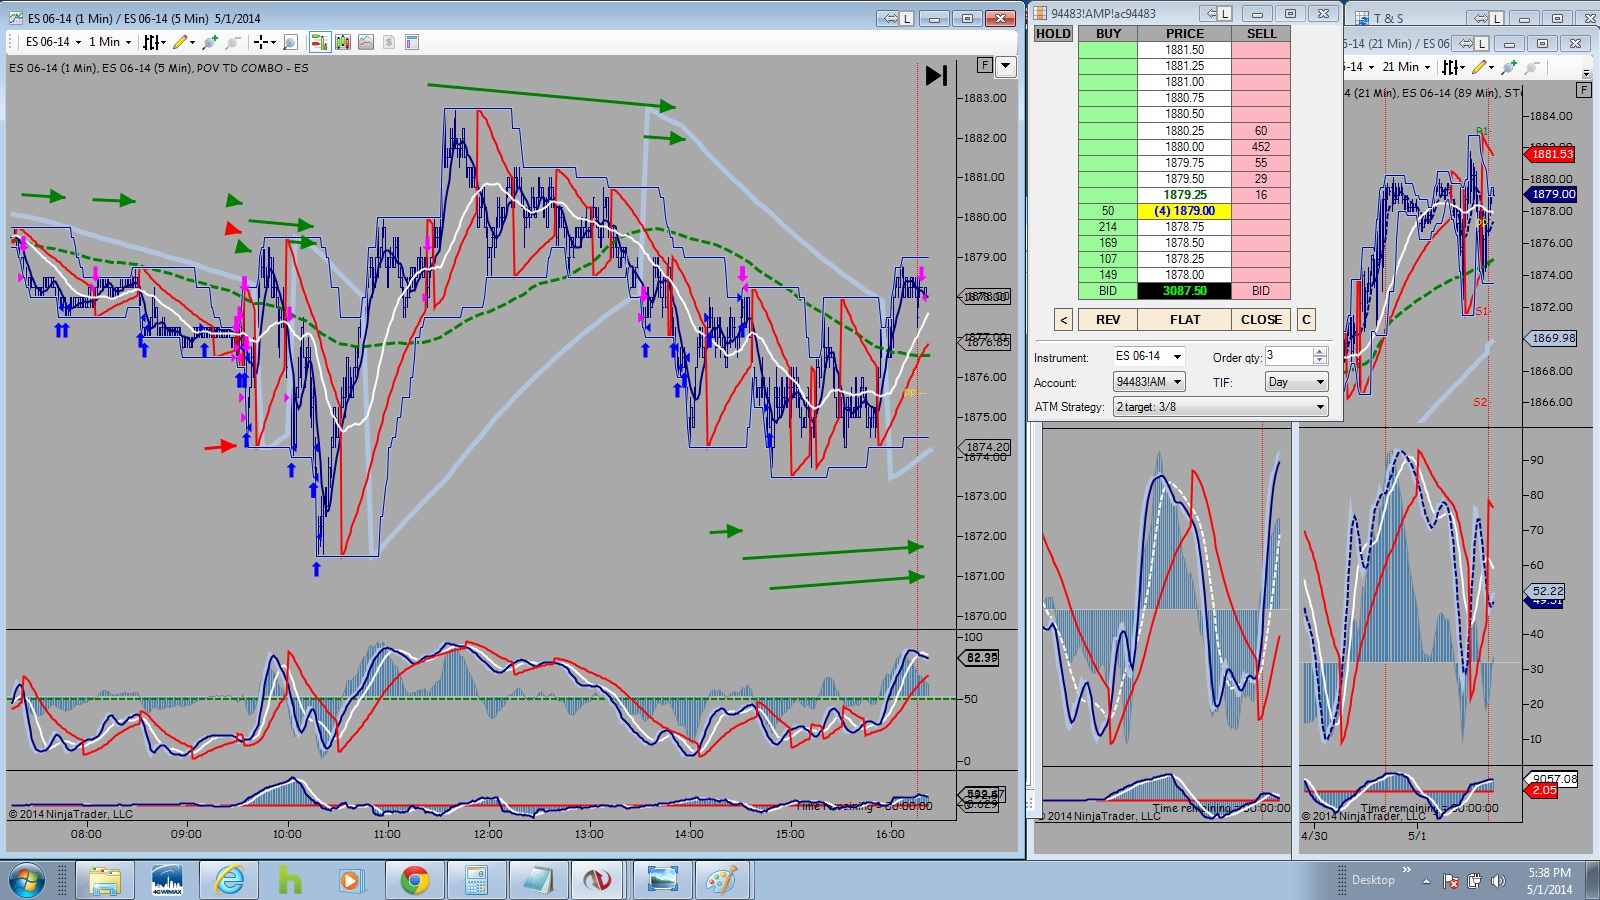Open Google Chrome from taskbar
Viewport: 1600px width, 900px height.
point(414,880)
